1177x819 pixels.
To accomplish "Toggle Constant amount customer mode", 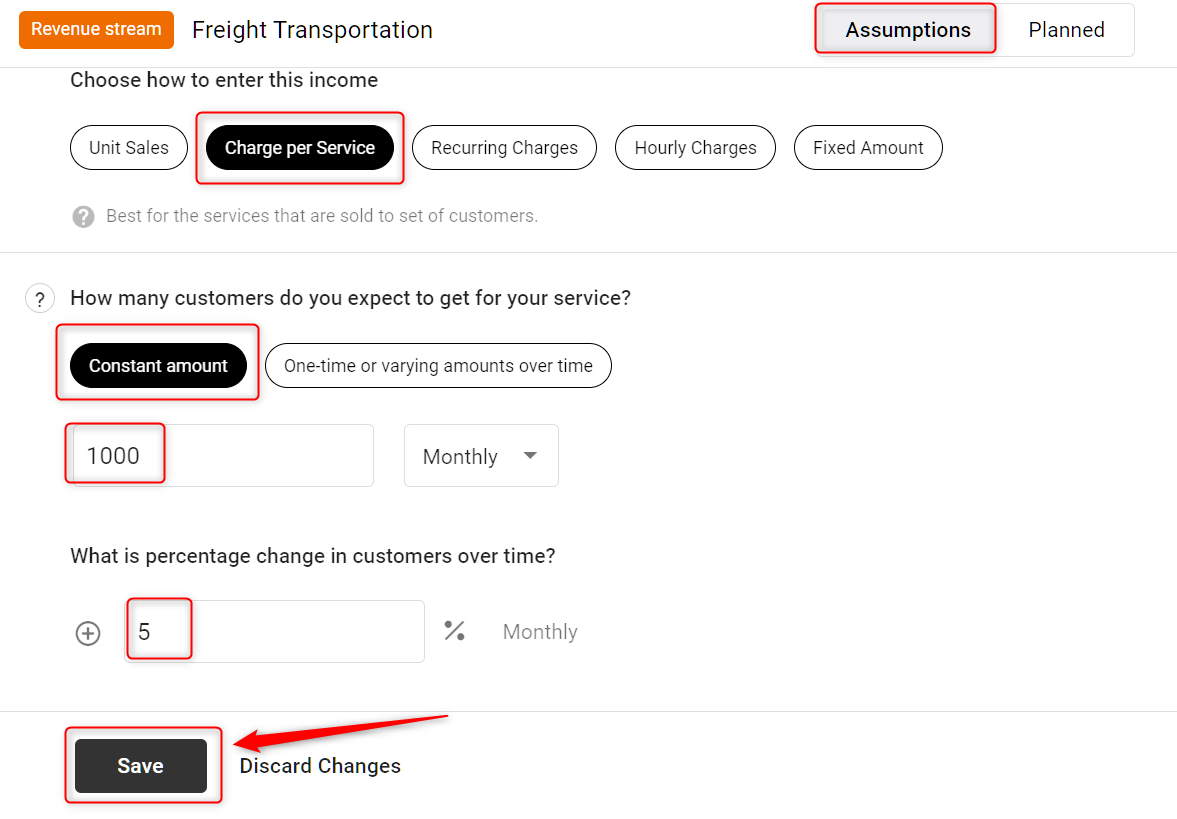I will coord(158,366).
